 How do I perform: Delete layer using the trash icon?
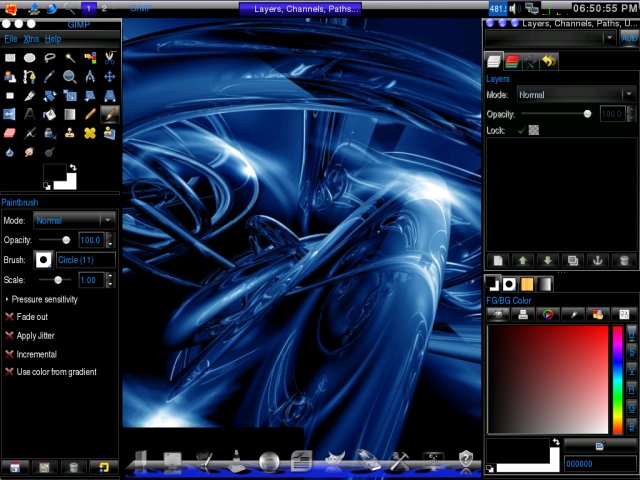pyautogui.click(x=623, y=260)
